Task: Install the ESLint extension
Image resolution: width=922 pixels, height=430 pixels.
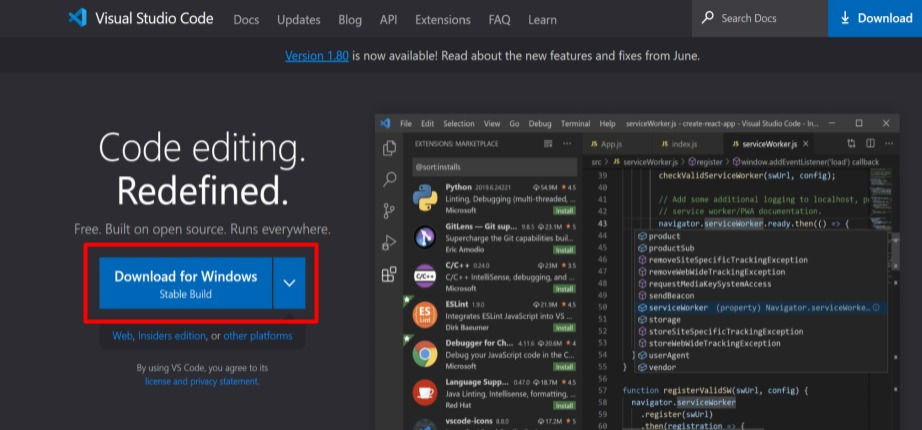Action: pyautogui.click(x=564, y=328)
